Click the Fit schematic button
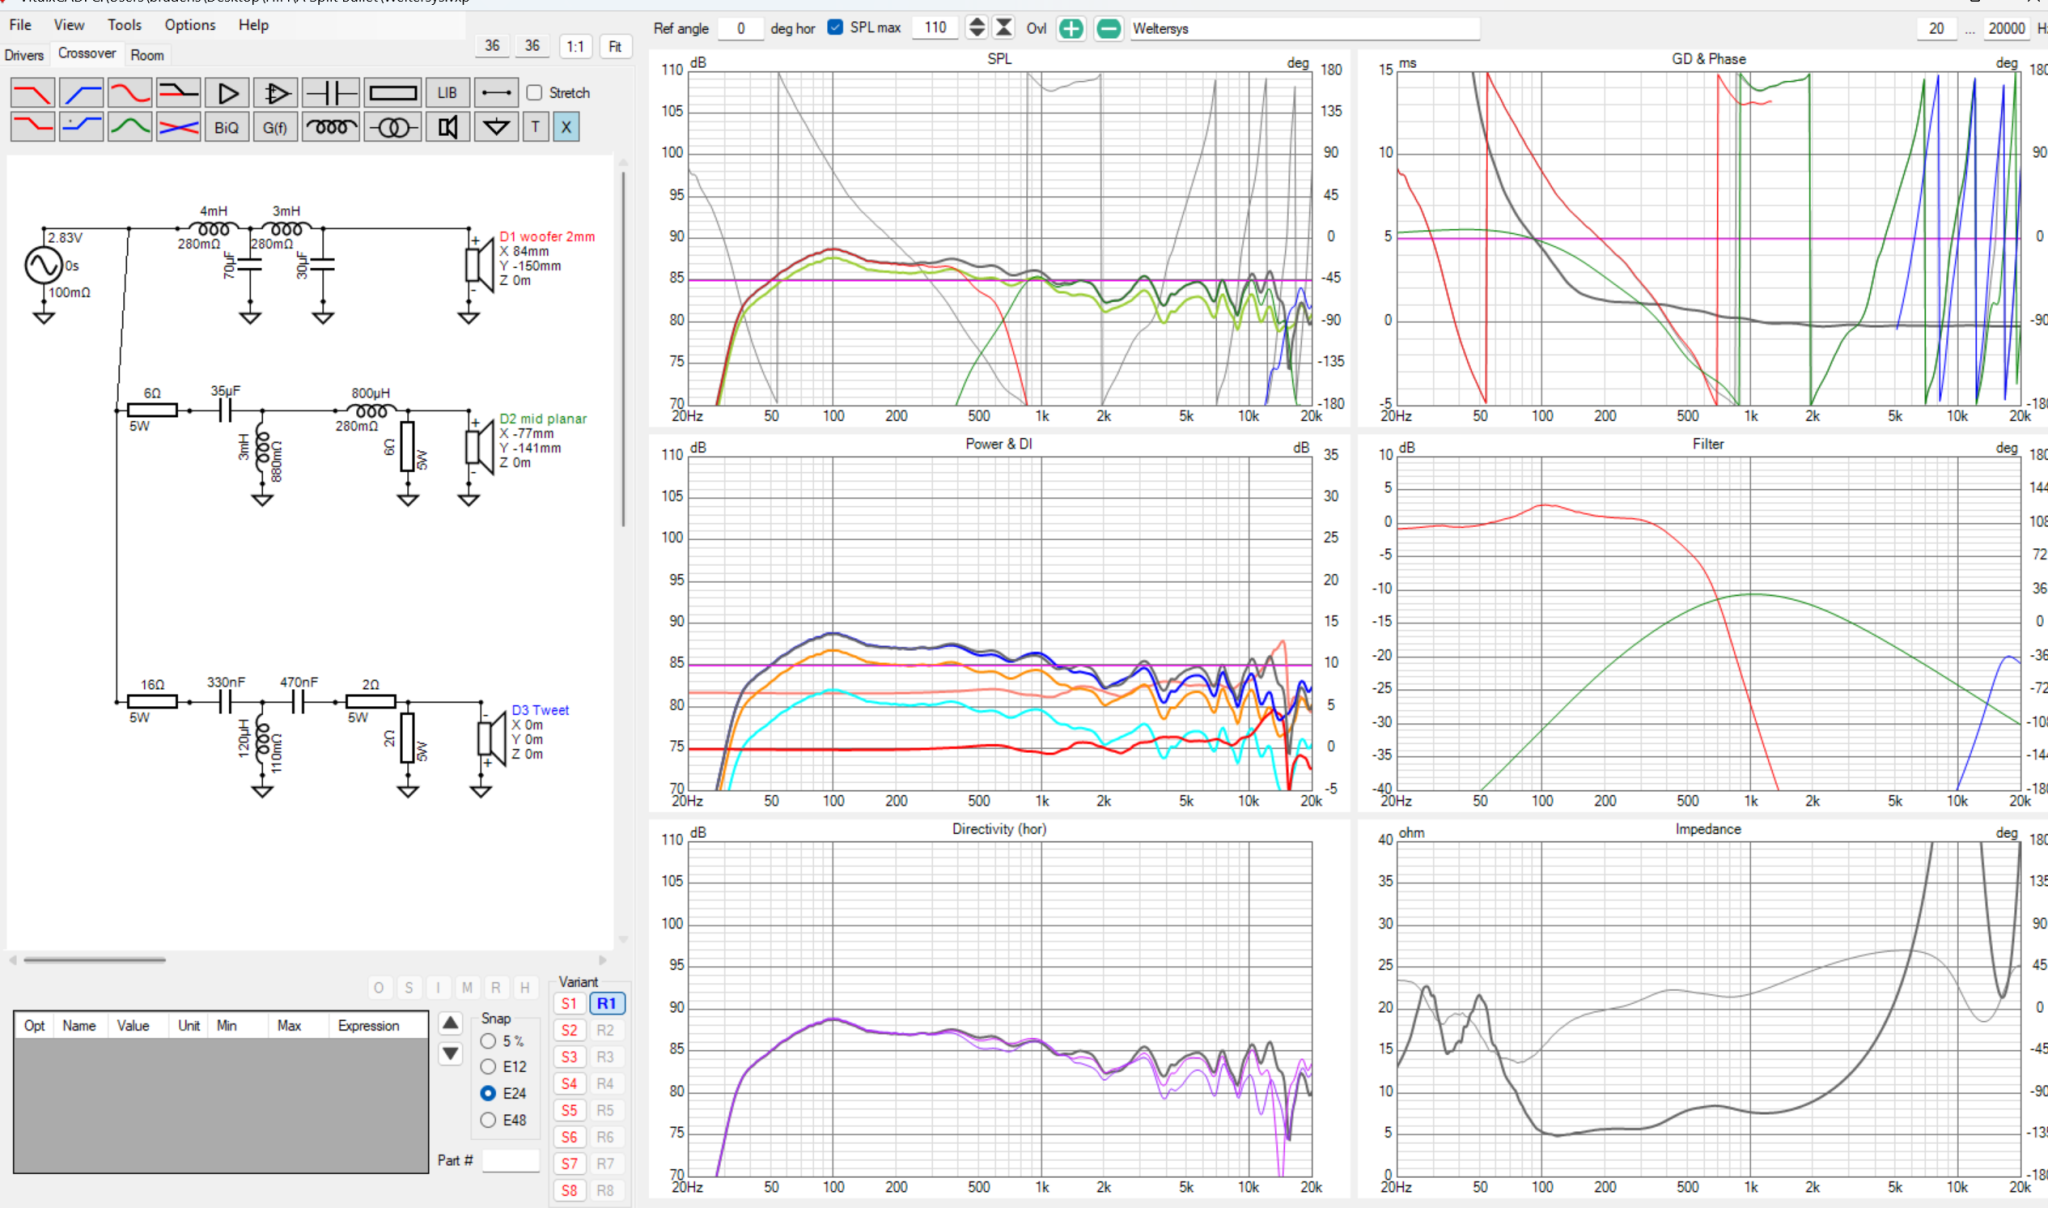Screen dimensions: 2048x1208 coord(615,46)
